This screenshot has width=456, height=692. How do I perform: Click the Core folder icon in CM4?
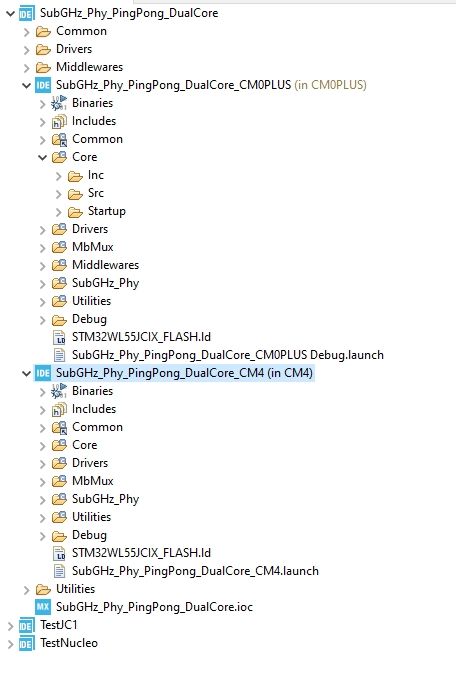click(x=59, y=445)
